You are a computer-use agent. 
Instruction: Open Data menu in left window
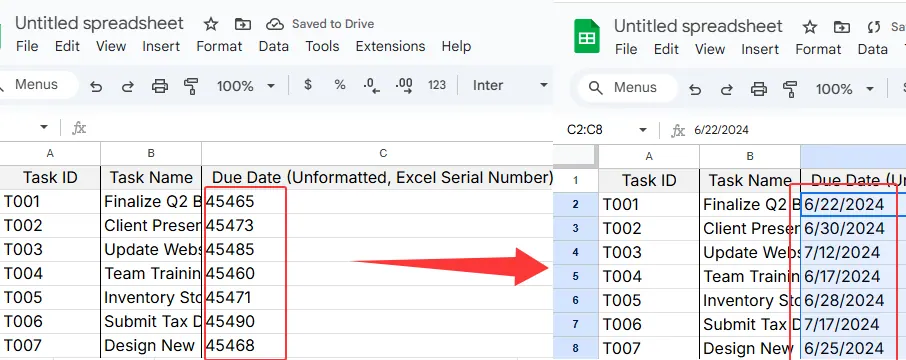(274, 46)
